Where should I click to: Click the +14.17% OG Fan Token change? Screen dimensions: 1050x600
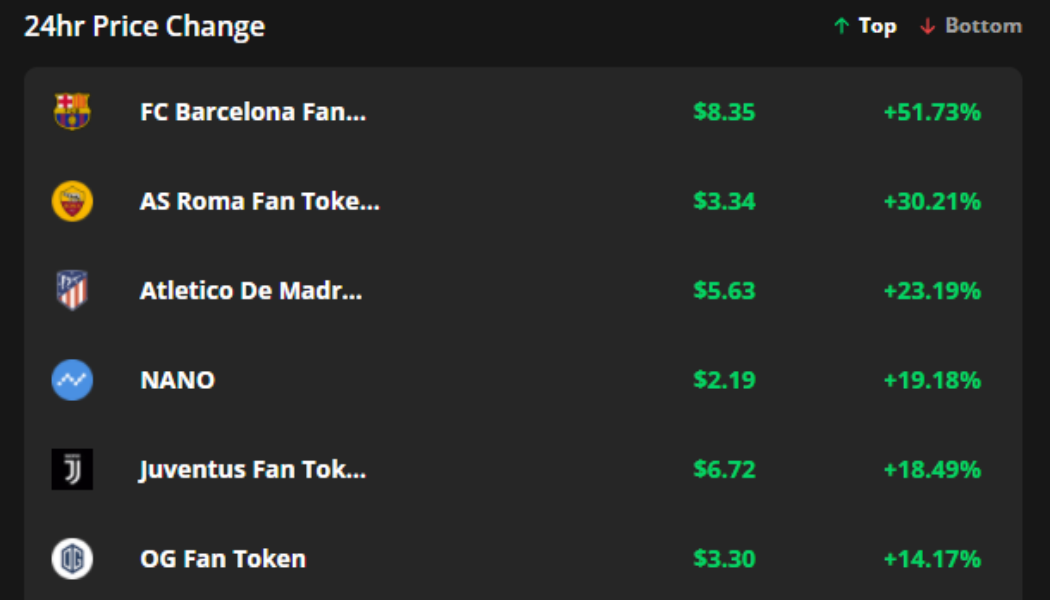click(930, 558)
